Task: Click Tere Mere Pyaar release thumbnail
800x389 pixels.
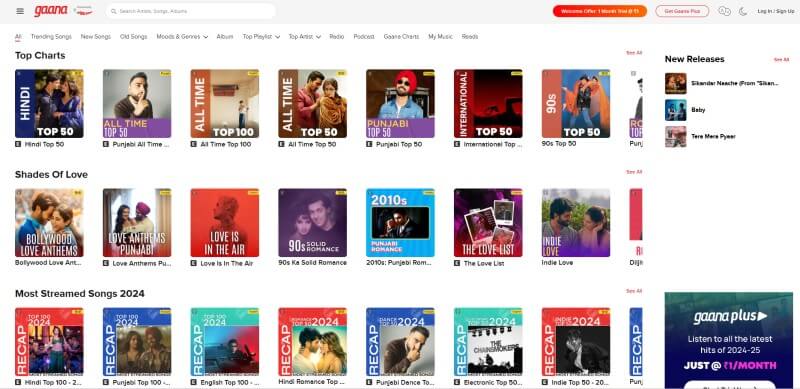Action: pyautogui.click(x=676, y=137)
